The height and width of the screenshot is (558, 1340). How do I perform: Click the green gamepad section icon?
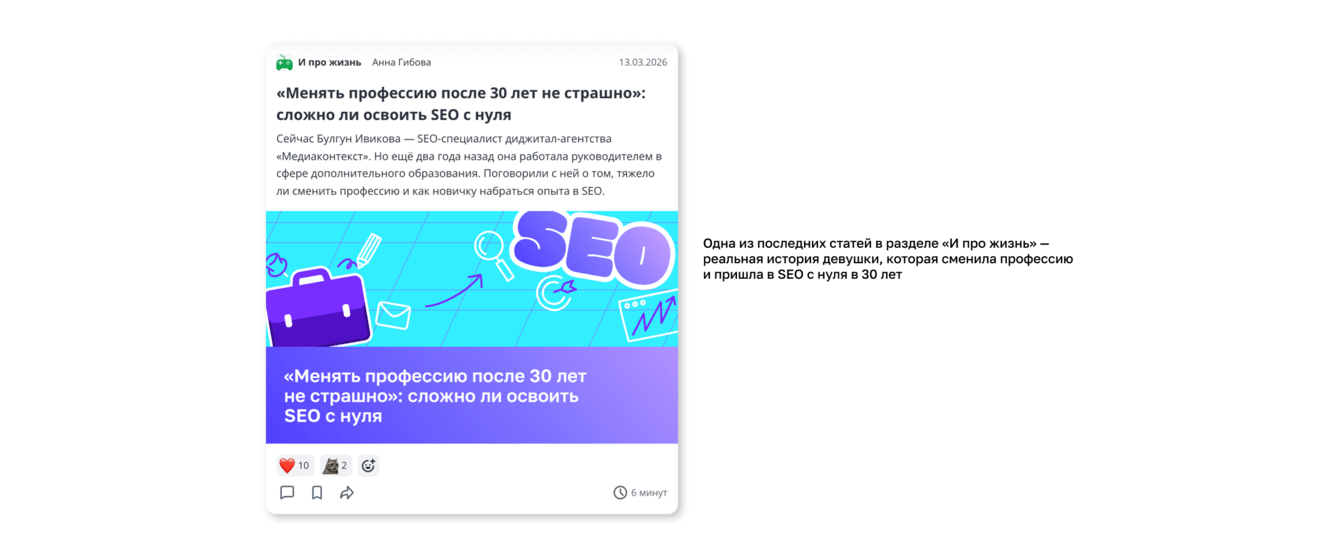[285, 63]
